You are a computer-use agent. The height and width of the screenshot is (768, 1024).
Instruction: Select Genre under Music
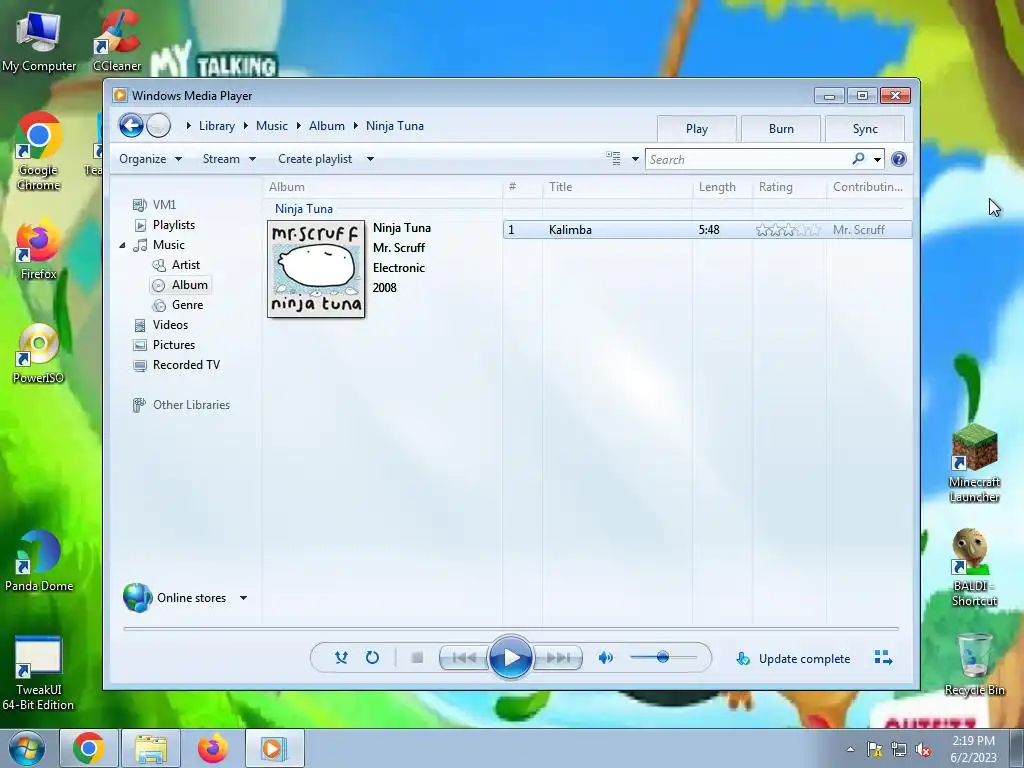[187, 305]
